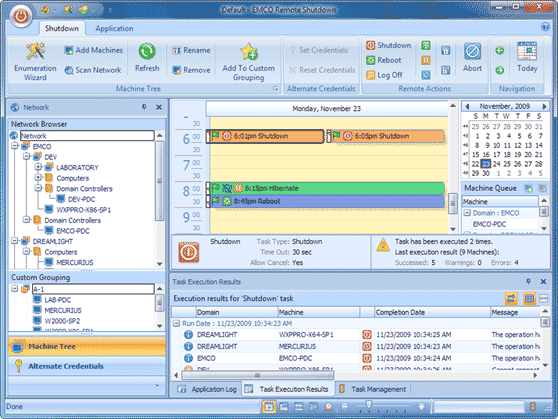558x419 pixels.
Task: Open the help icon at ribbon top right
Action: [545, 27]
